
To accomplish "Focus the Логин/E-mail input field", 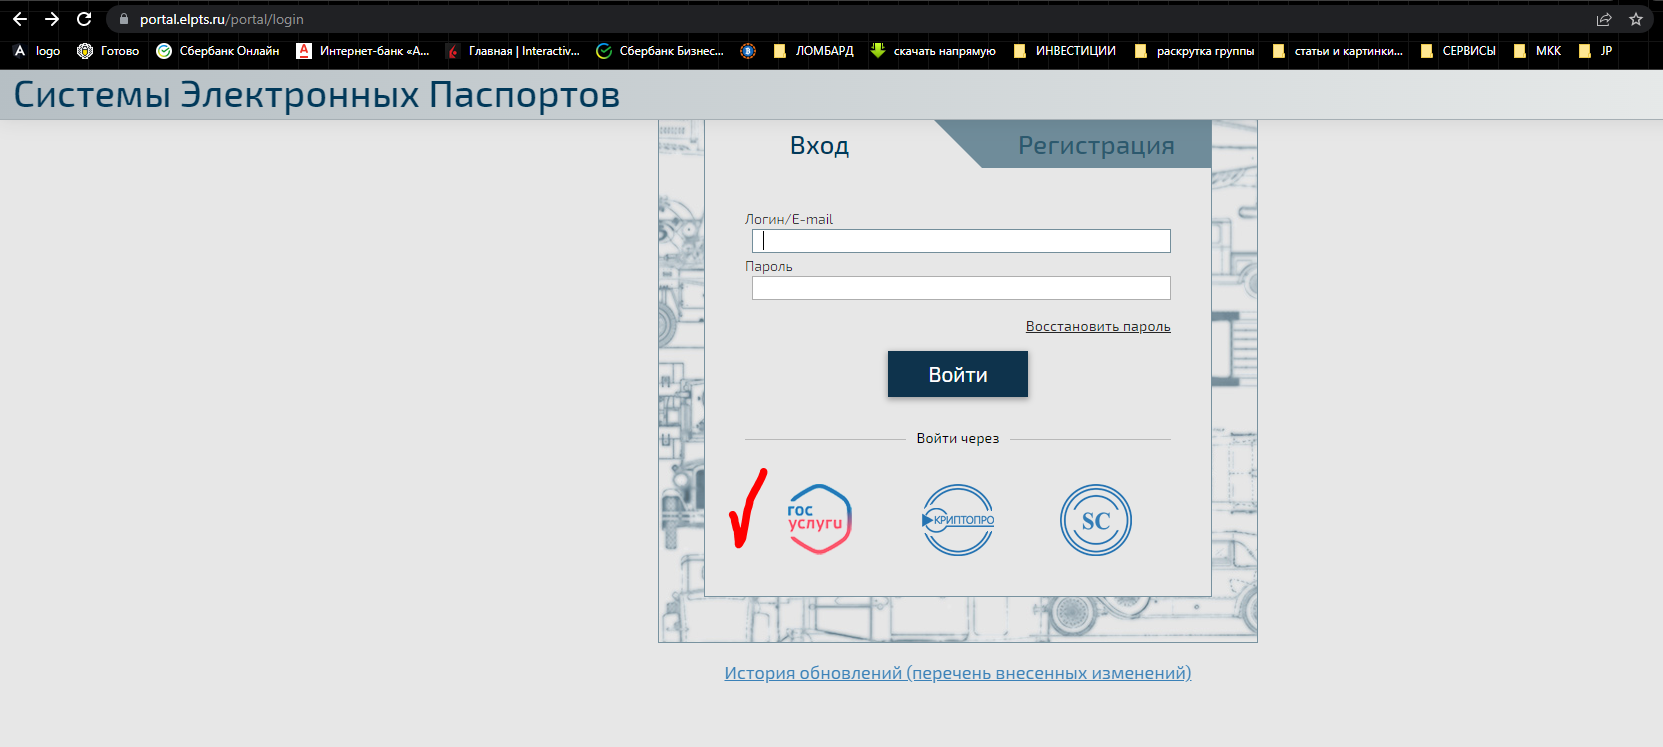I will (961, 241).
